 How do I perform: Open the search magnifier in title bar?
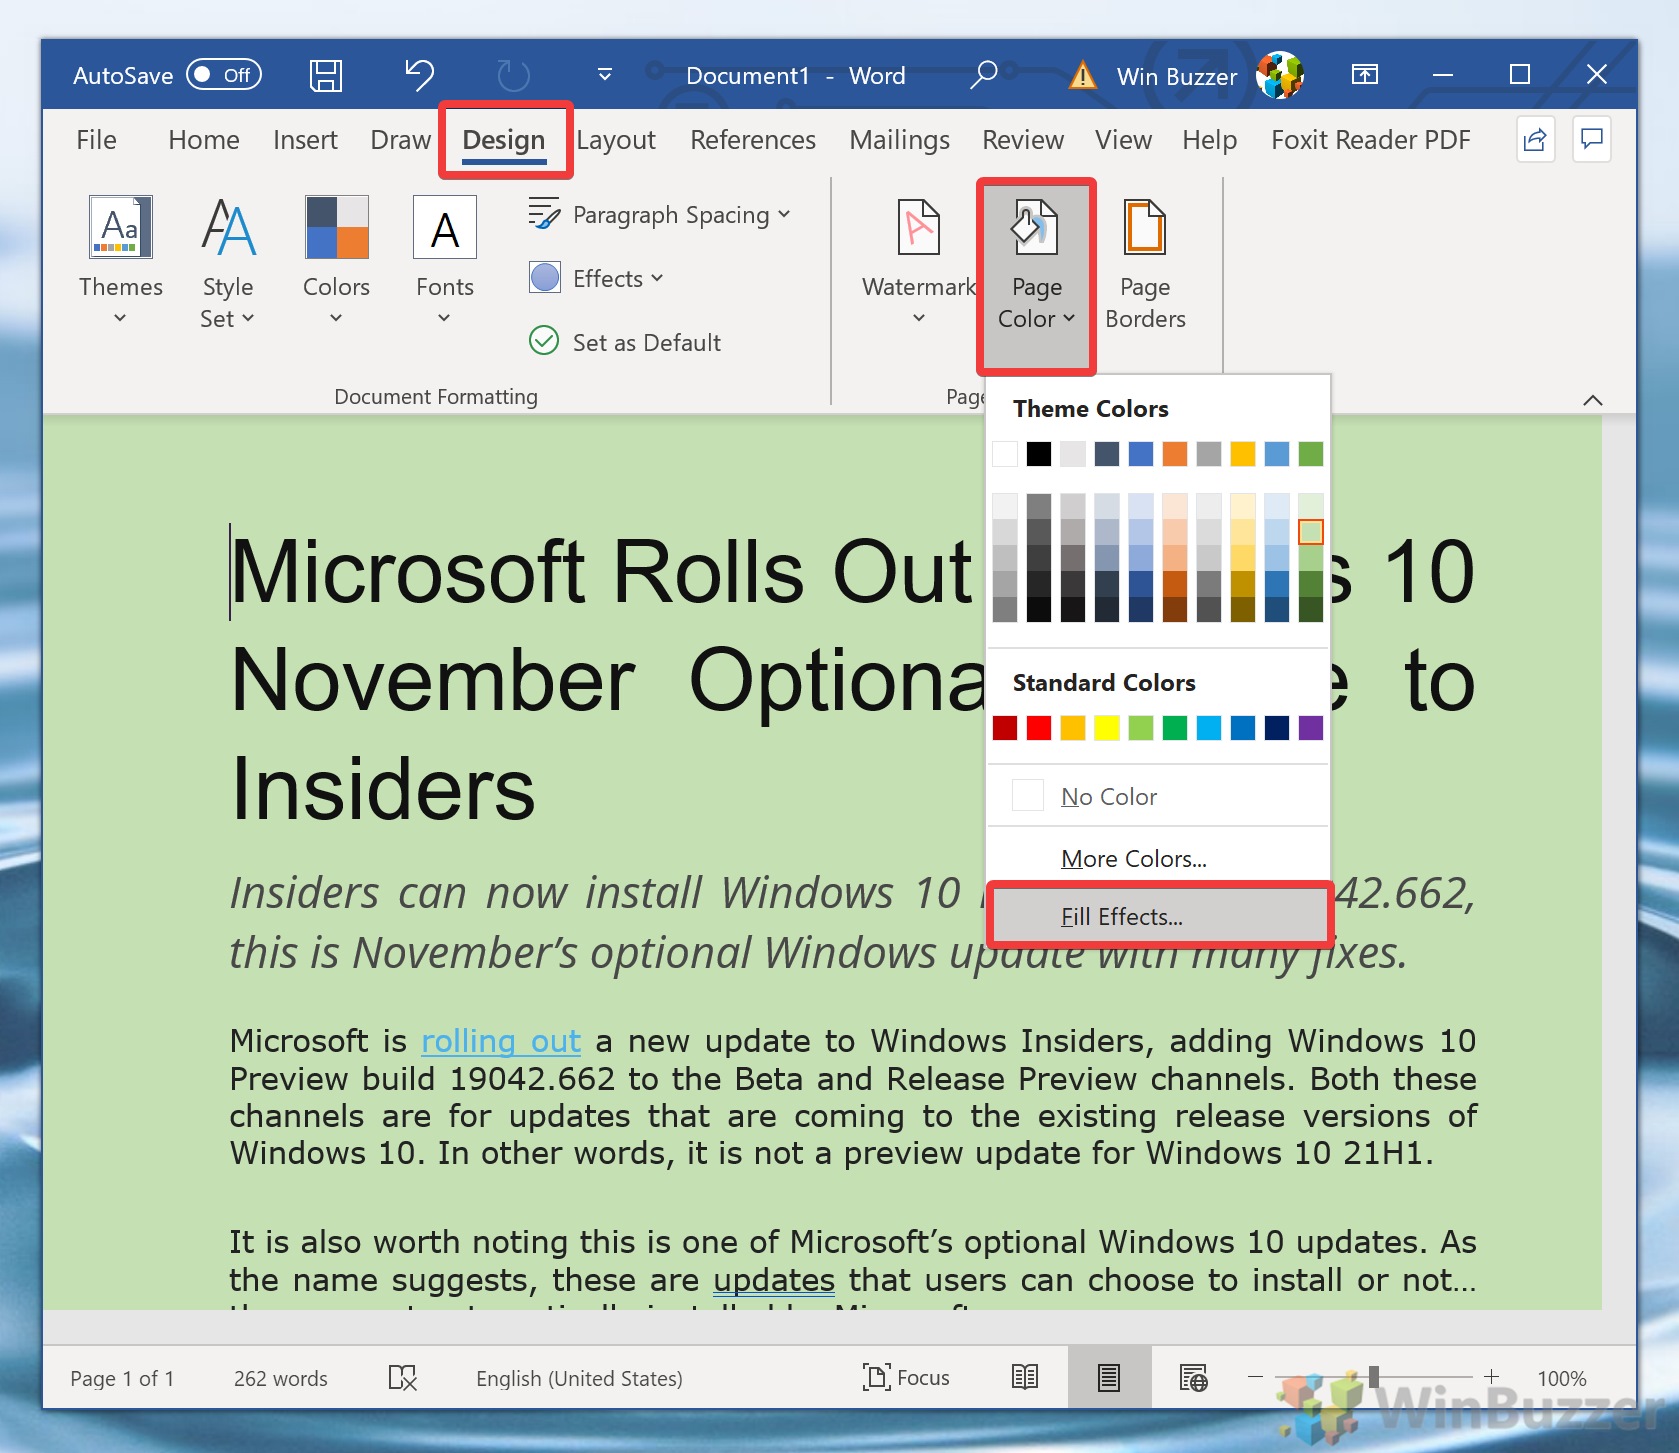tap(984, 75)
